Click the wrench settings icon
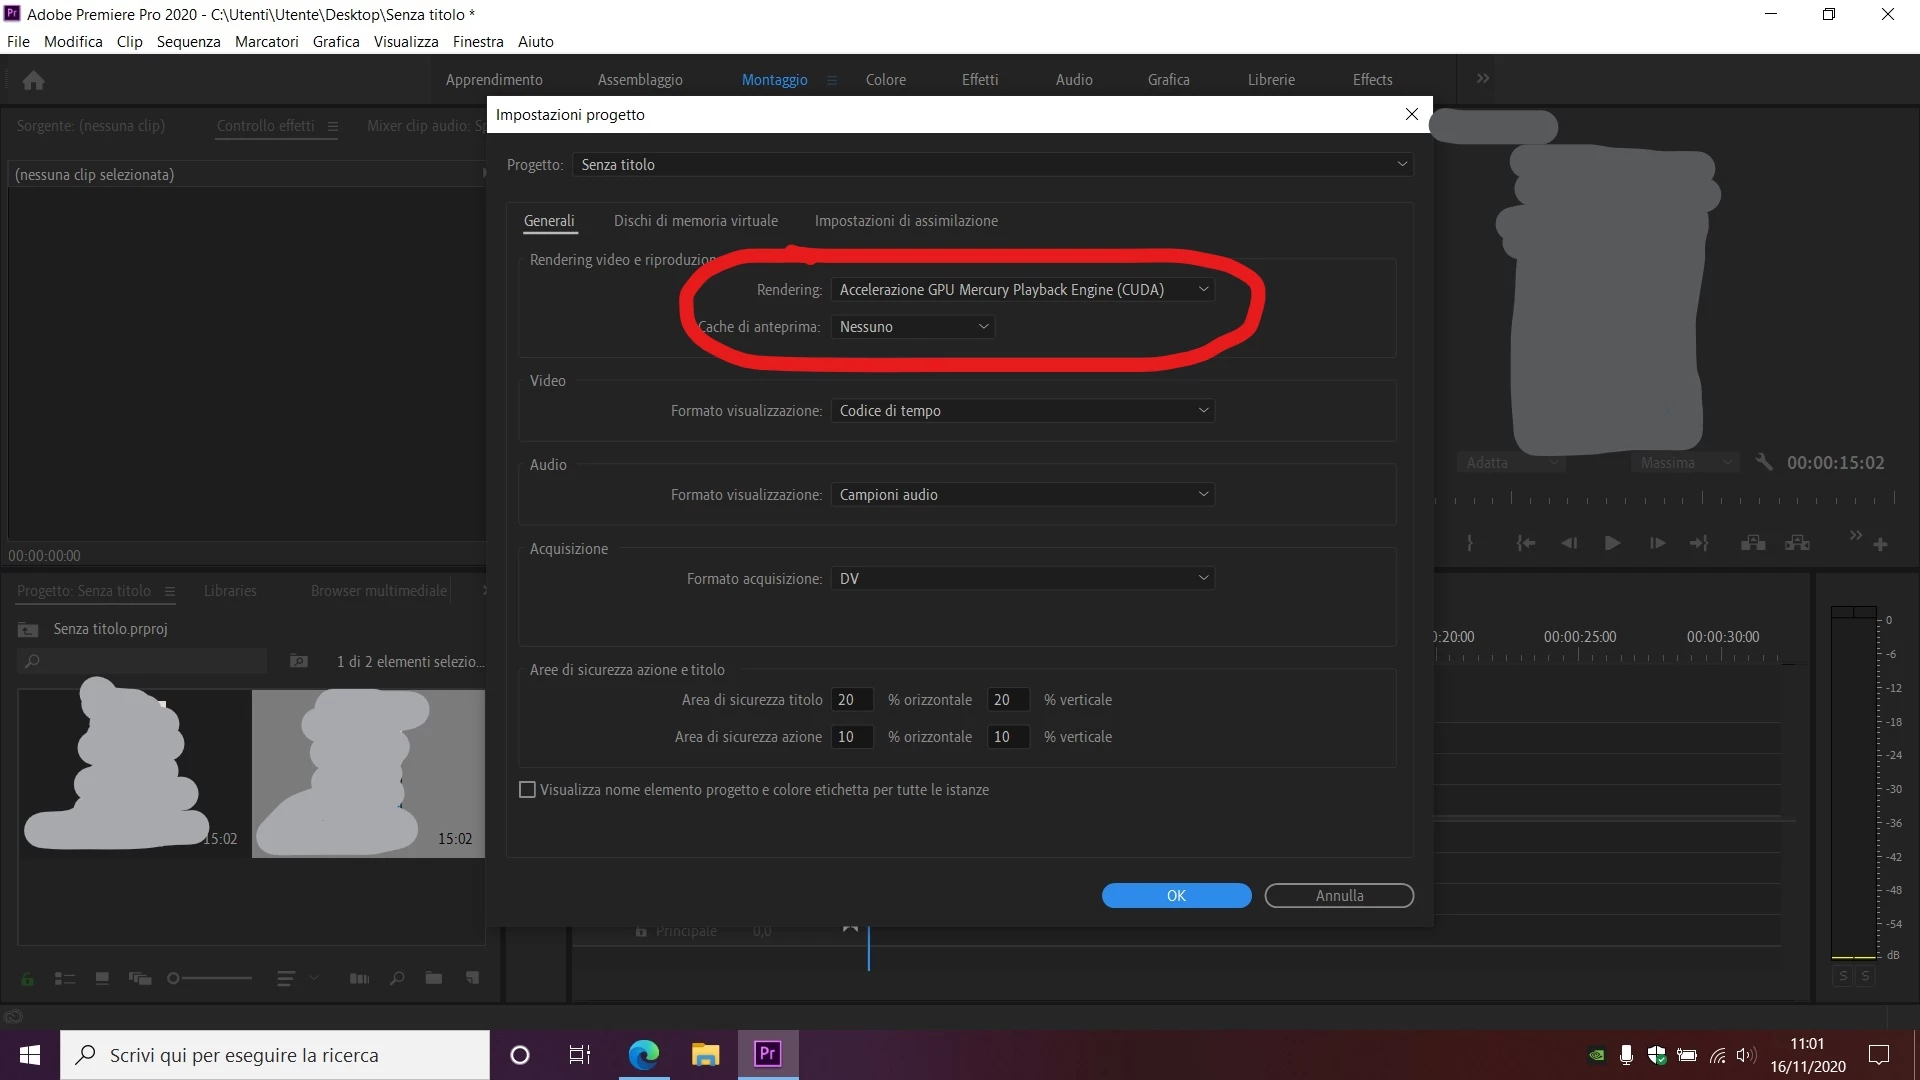The height and width of the screenshot is (1080, 1920). coord(1764,462)
